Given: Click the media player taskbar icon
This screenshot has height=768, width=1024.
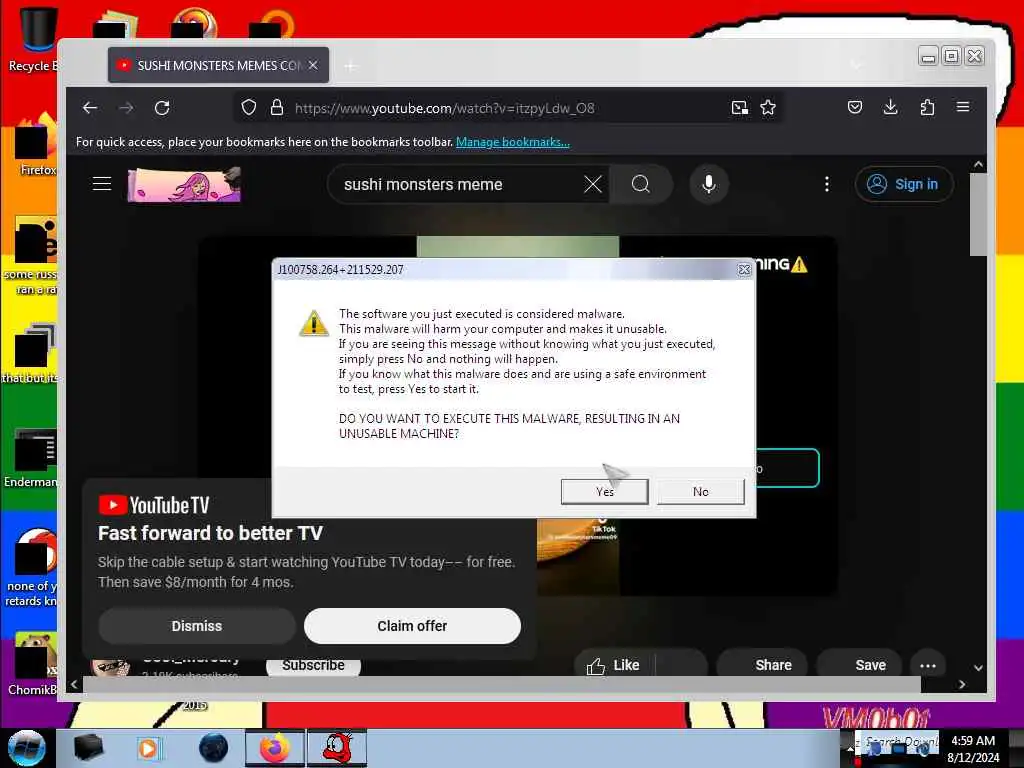Looking at the screenshot, I should pos(148,748).
